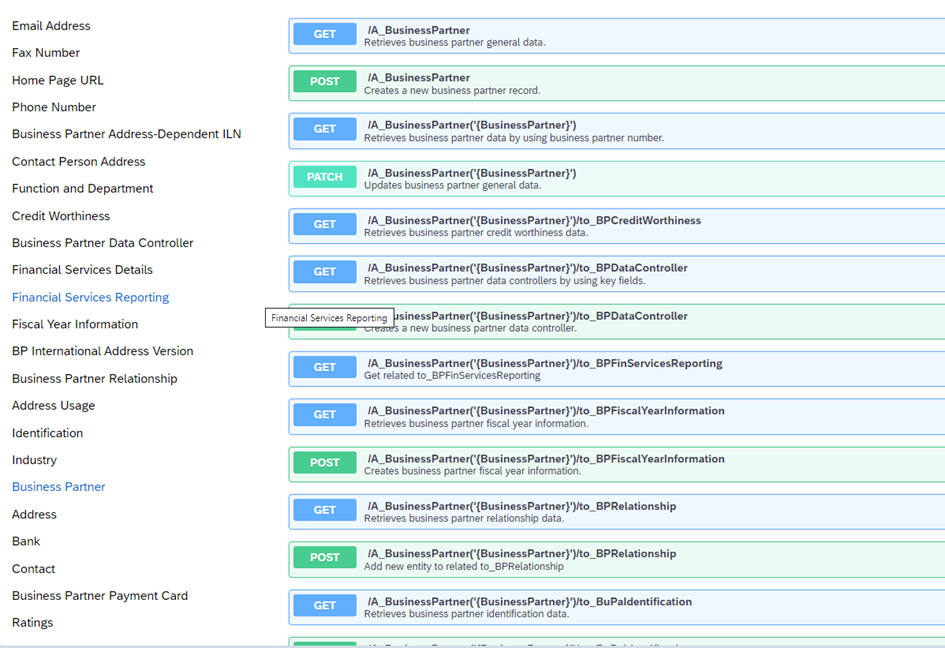Click POST badge for to_BPRelationship
Image resolution: width=945 pixels, height=648 pixels.
point(325,558)
